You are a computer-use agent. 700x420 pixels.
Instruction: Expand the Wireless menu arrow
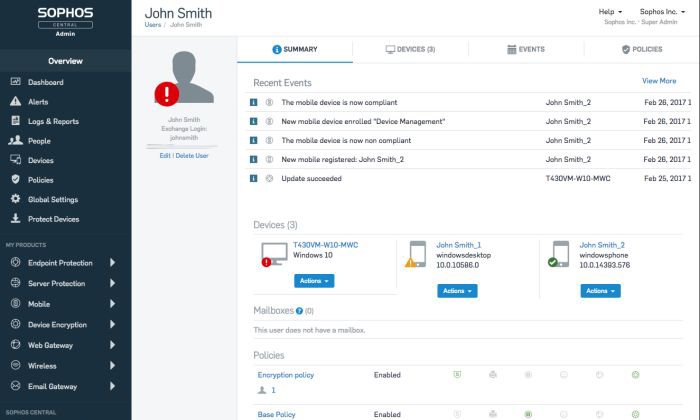tap(112, 365)
